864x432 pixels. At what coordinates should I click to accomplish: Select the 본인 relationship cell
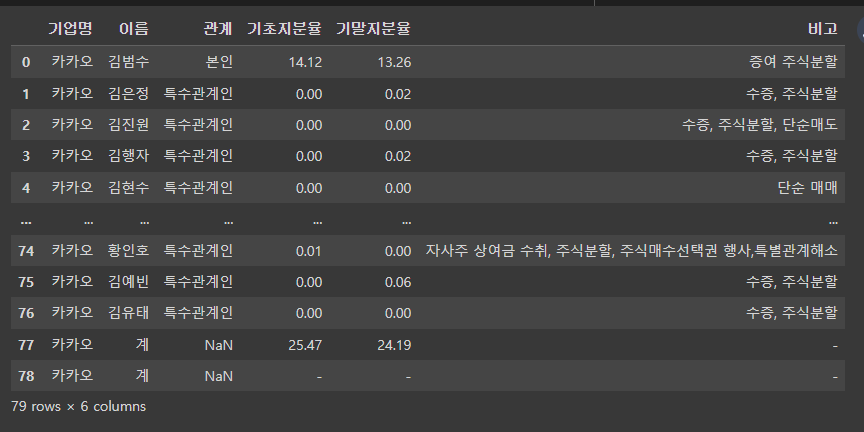(x=219, y=62)
